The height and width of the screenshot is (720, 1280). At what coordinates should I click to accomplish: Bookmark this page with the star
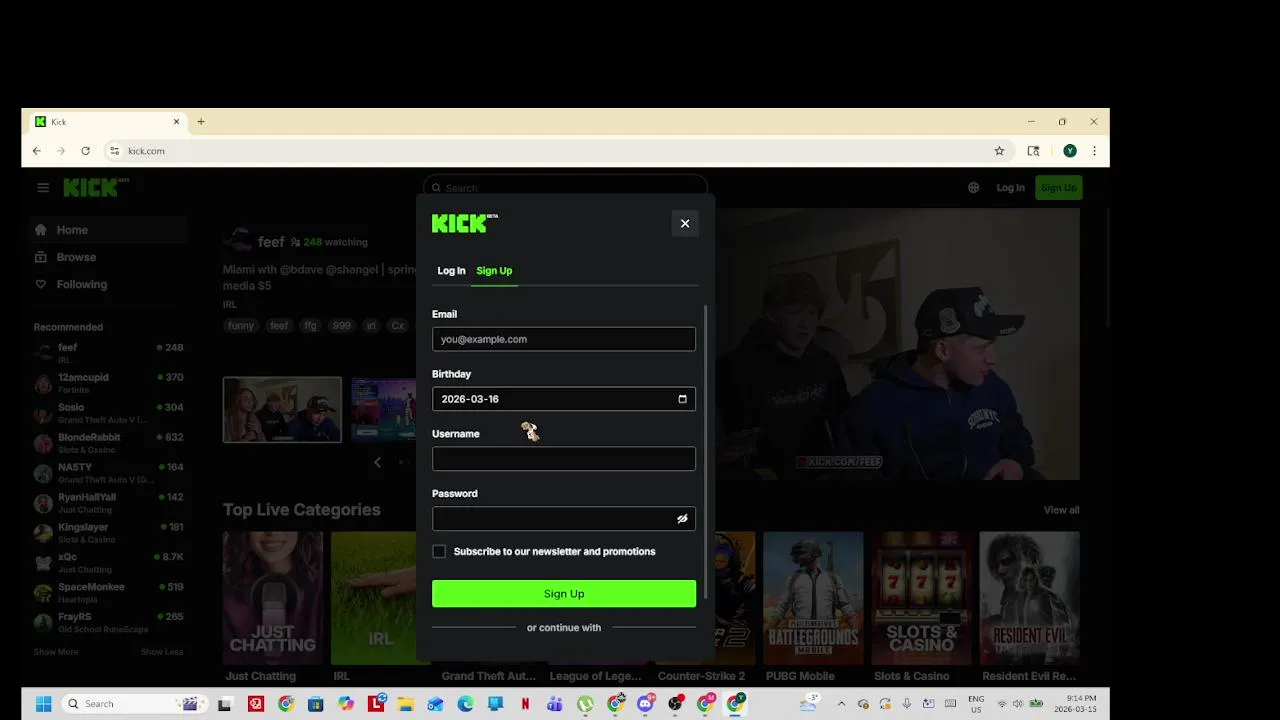coord(999,151)
